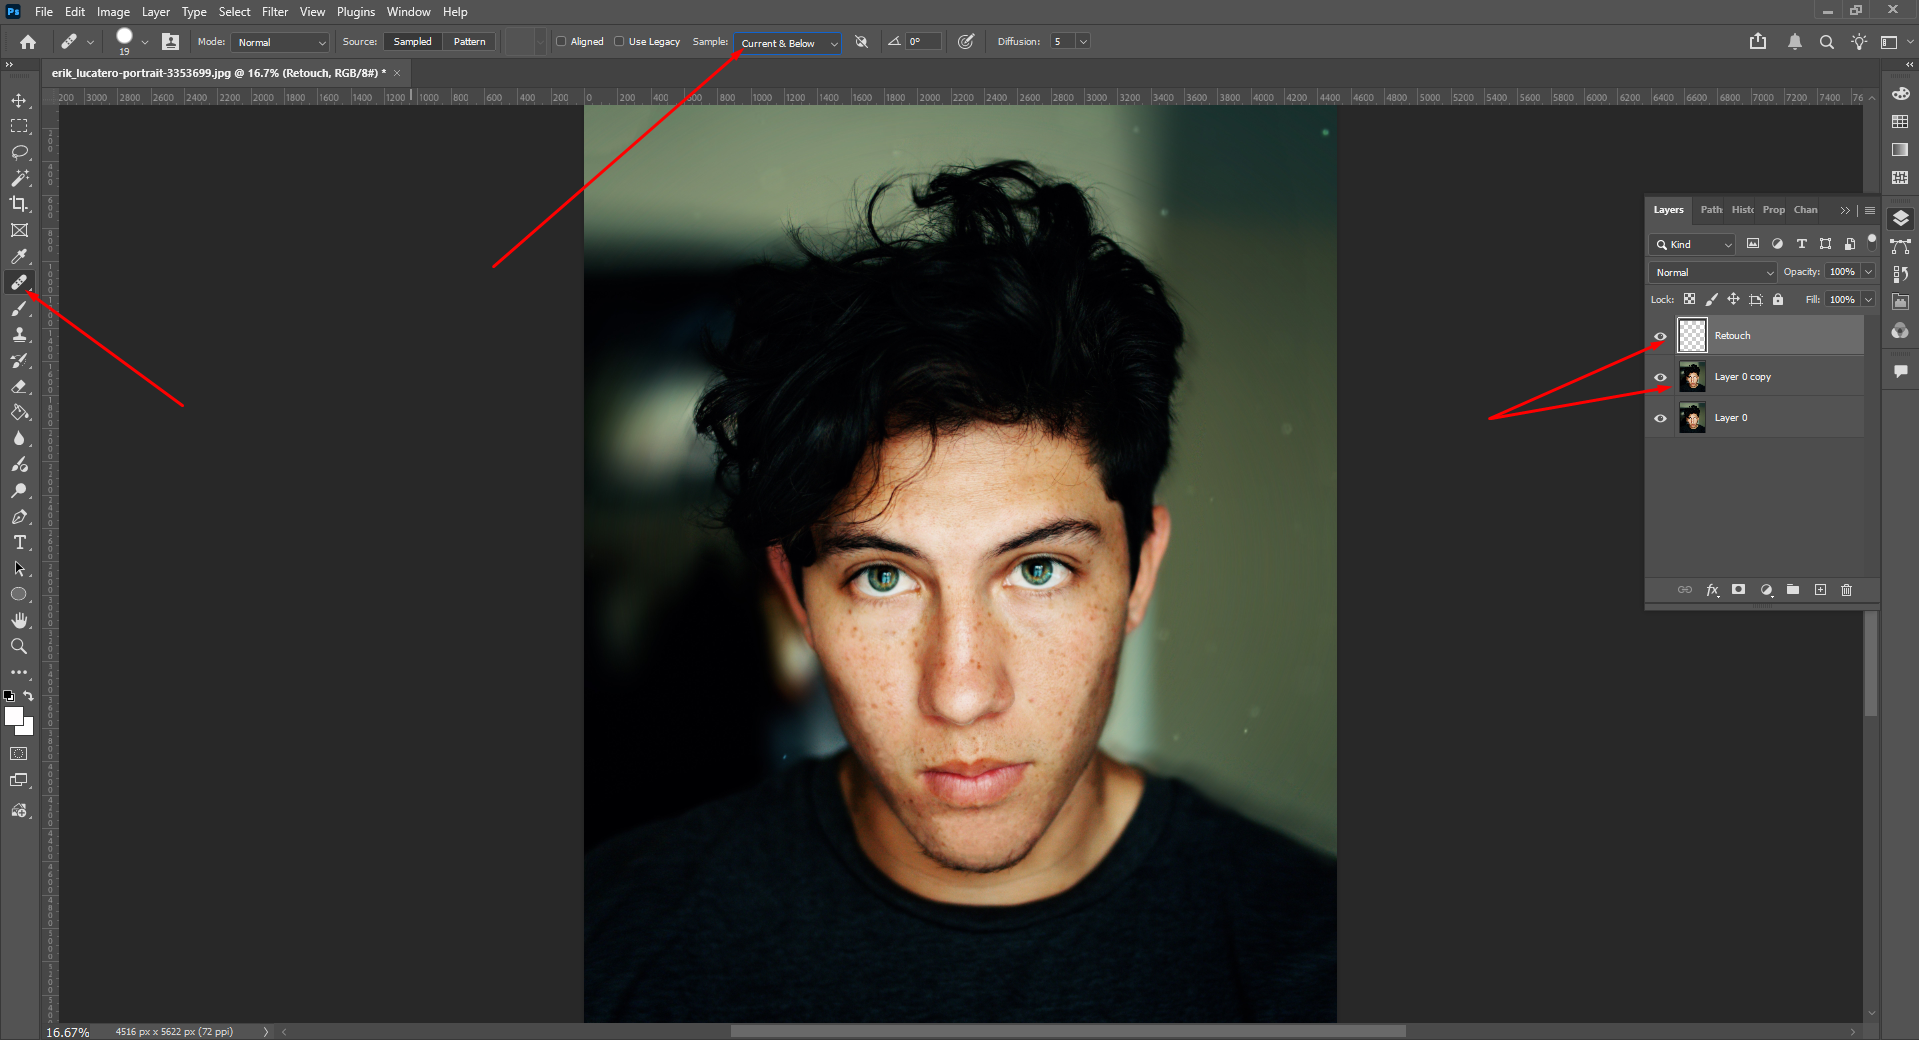The image size is (1919, 1040).
Task: Add a layer mask to Retouch layer
Action: click(1739, 590)
